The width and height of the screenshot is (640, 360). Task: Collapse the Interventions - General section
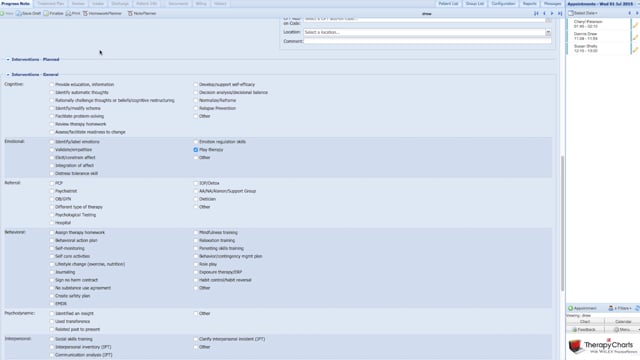(x=8, y=75)
